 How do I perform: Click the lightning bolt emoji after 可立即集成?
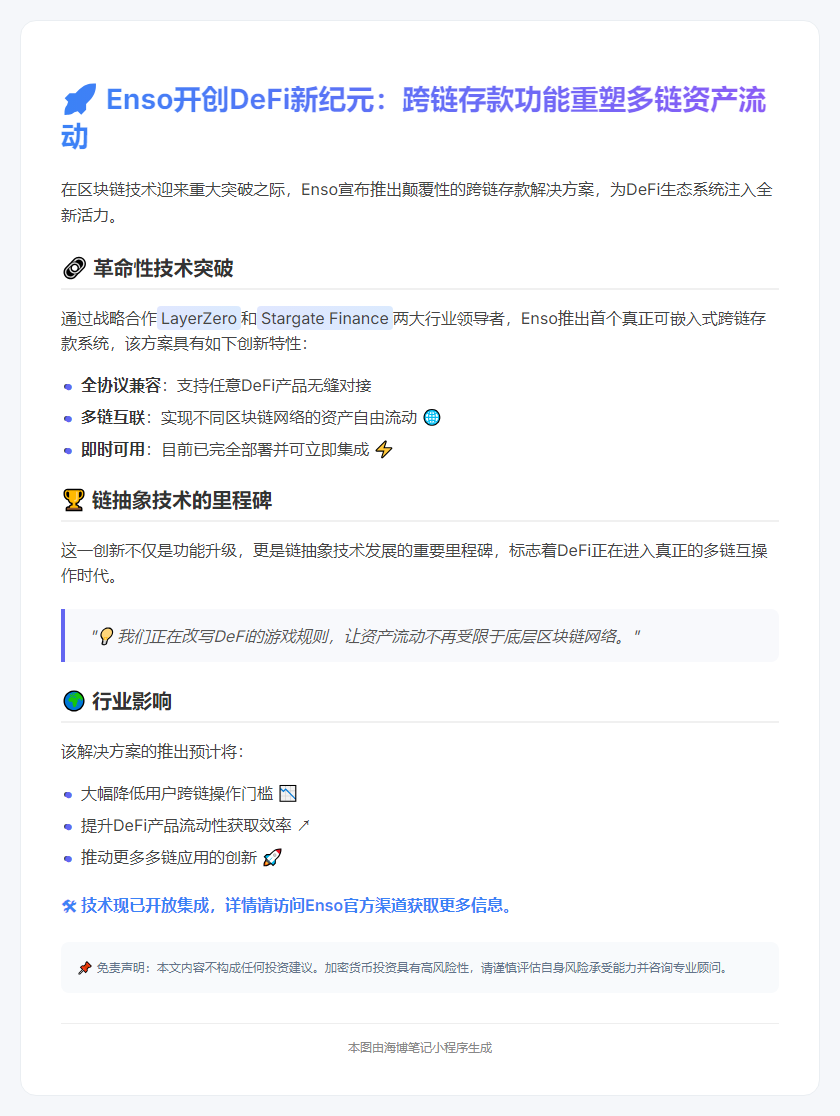coord(384,450)
